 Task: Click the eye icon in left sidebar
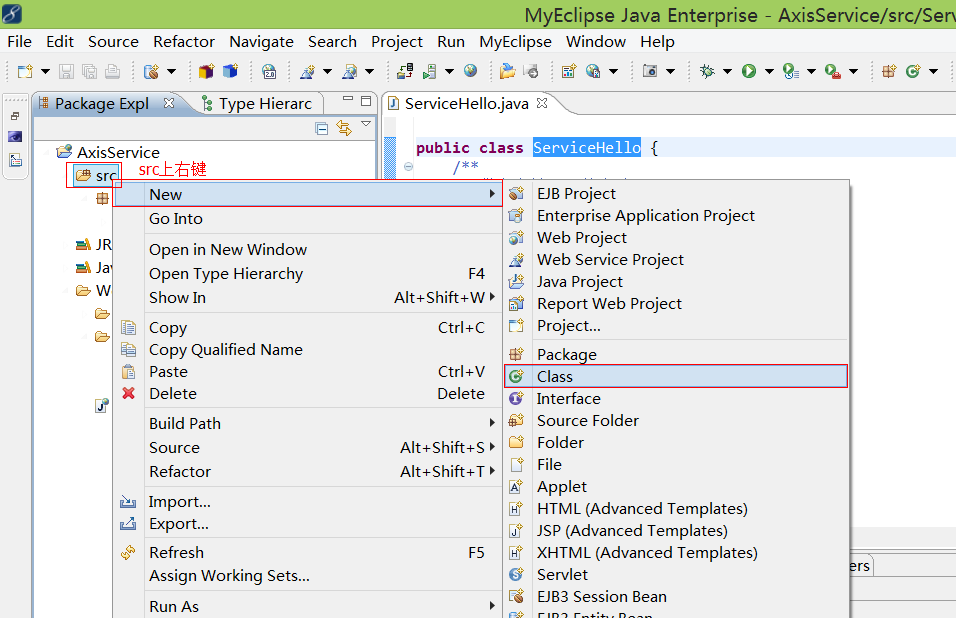click(x=15, y=137)
